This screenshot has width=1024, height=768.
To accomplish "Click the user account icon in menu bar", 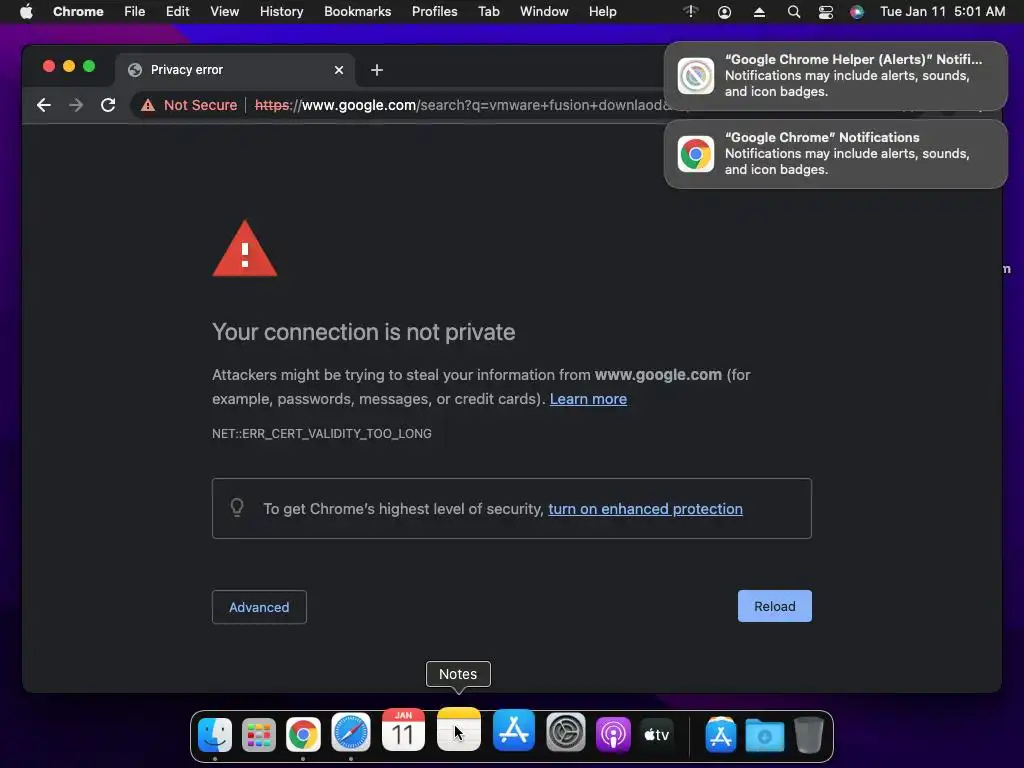I will click(724, 12).
